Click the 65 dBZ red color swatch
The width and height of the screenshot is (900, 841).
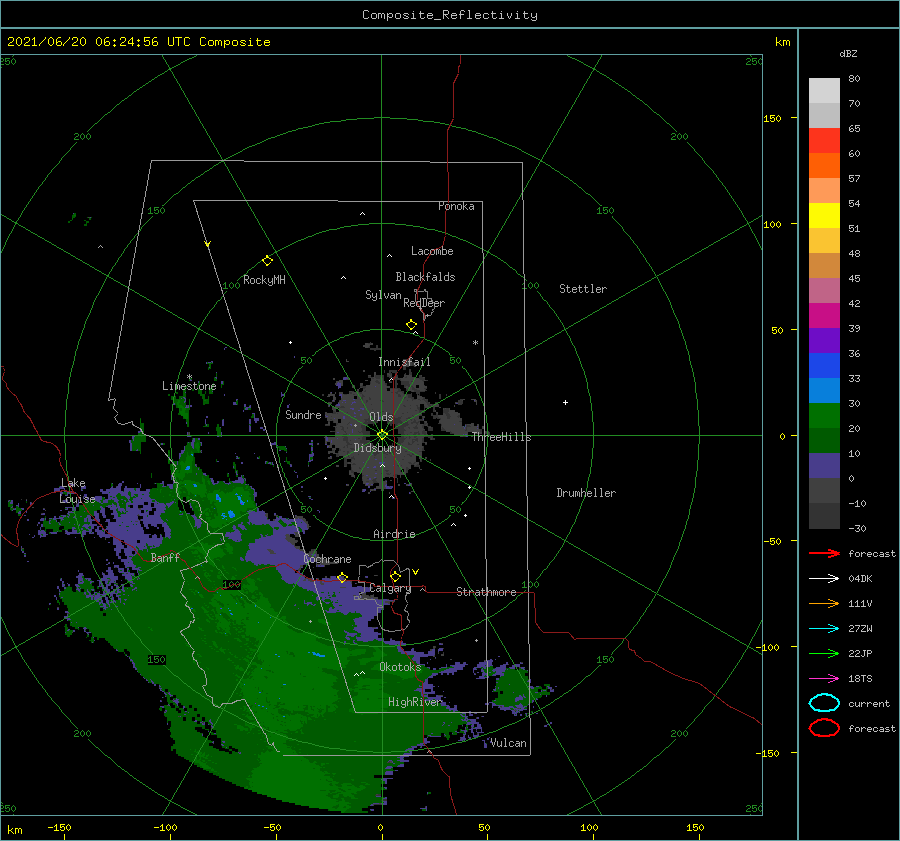(x=824, y=141)
